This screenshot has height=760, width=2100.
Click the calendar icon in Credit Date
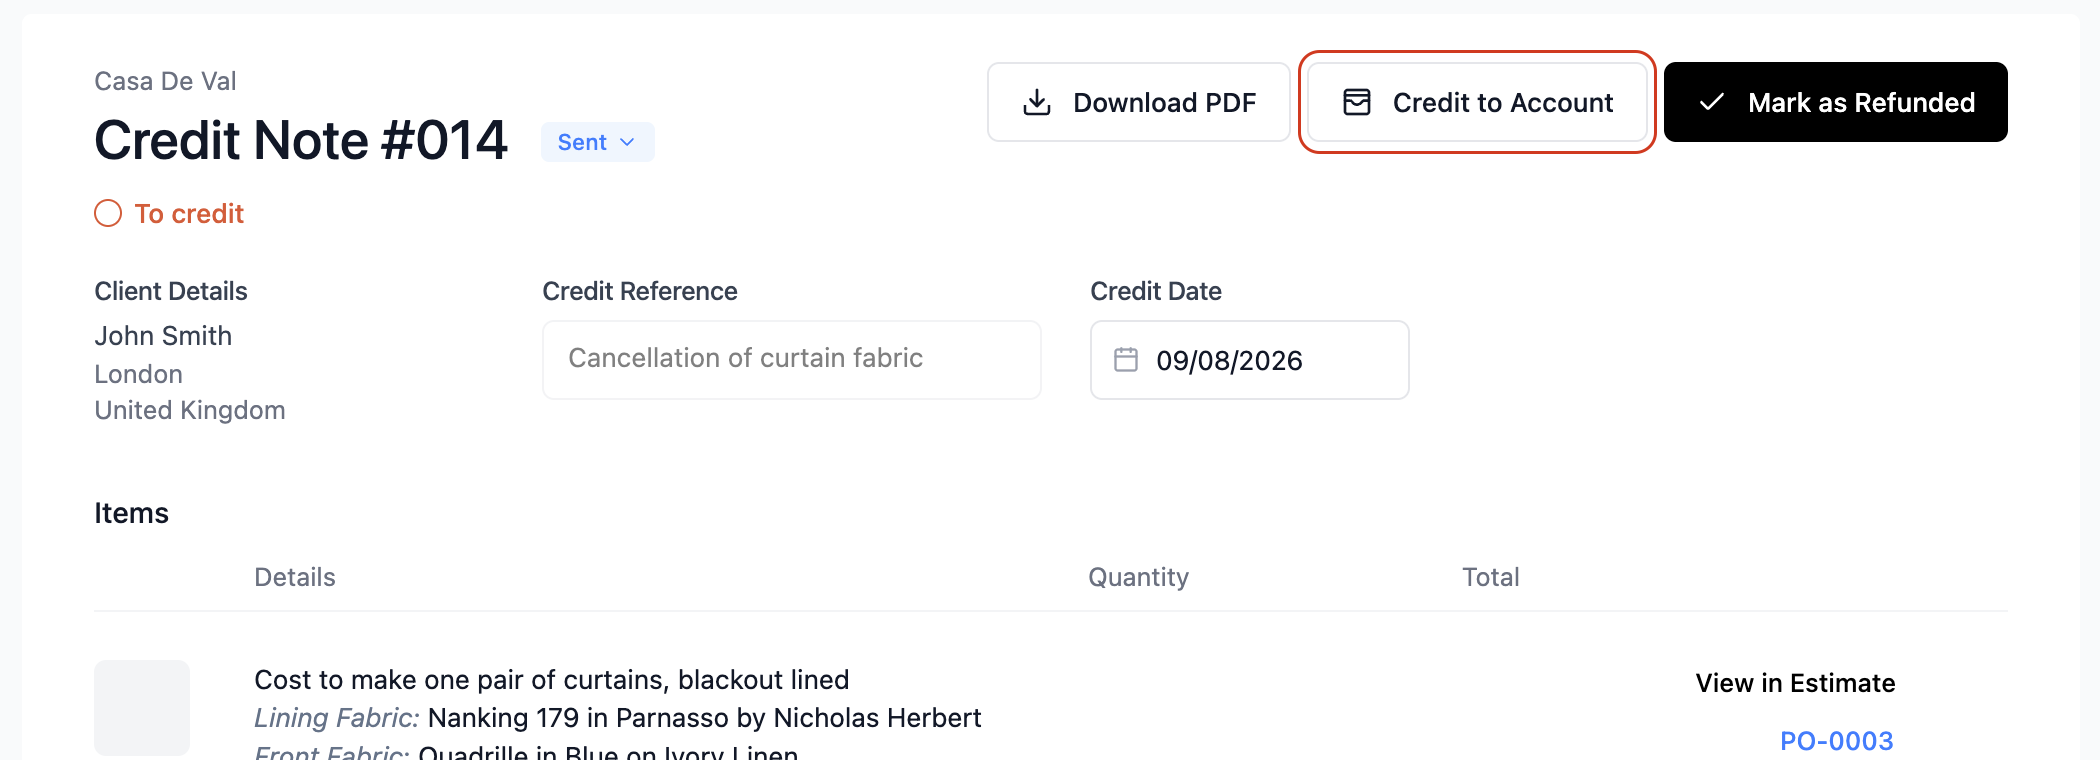tap(1126, 359)
